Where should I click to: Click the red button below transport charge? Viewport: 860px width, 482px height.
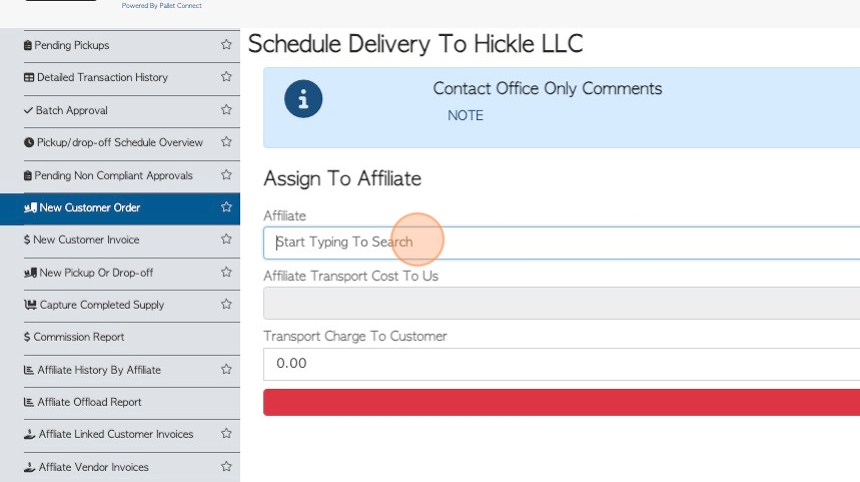point(560,402)
